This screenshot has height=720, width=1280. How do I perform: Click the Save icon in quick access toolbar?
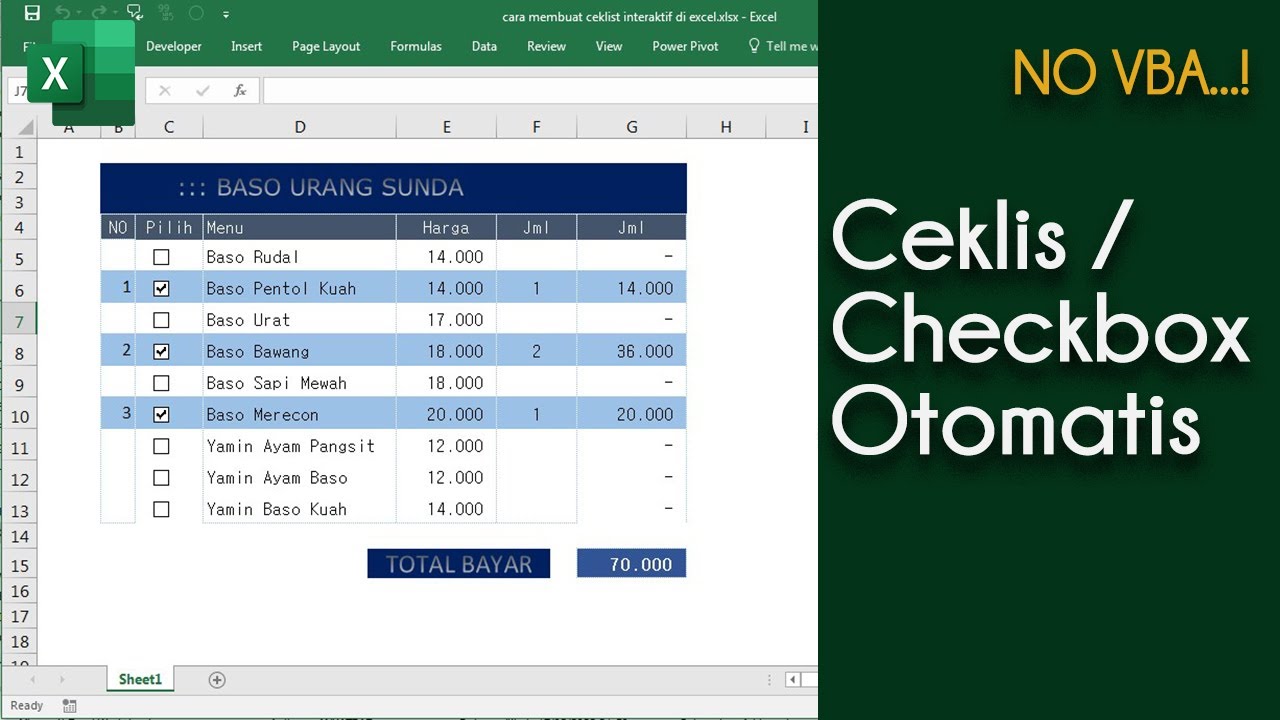pos(32,14)
